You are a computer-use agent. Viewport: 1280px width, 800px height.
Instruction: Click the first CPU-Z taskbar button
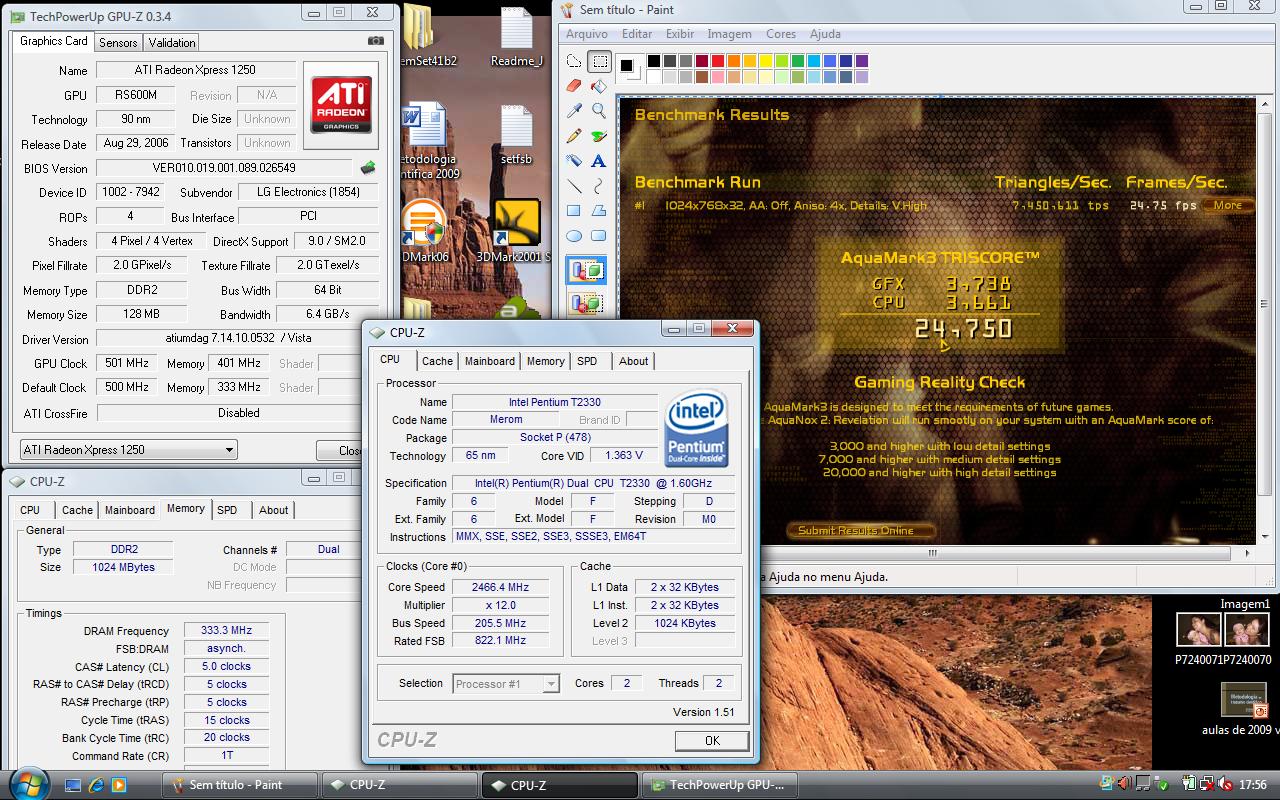click(399, 785)
